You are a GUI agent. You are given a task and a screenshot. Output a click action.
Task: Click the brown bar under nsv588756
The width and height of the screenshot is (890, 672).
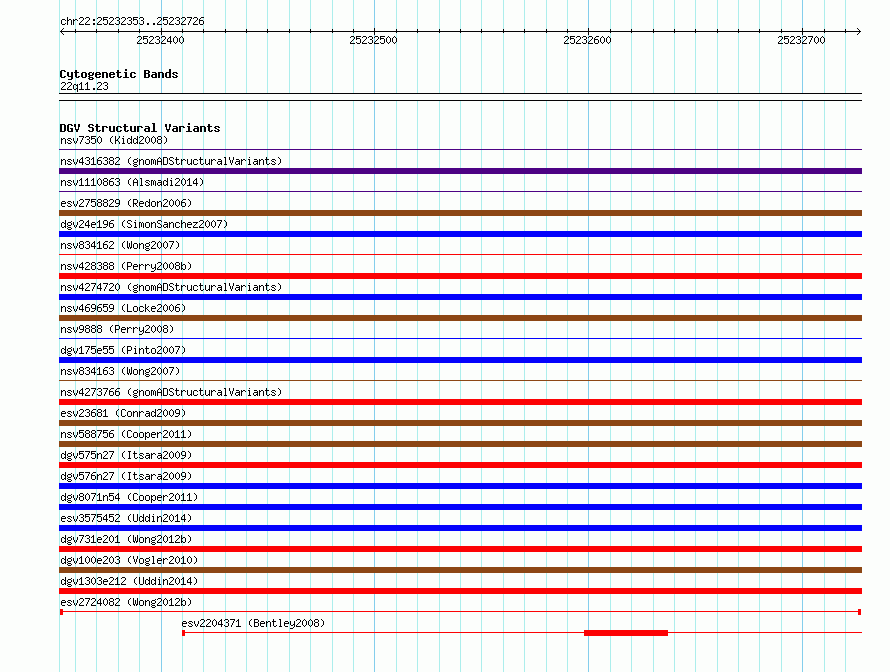(460, 444)
